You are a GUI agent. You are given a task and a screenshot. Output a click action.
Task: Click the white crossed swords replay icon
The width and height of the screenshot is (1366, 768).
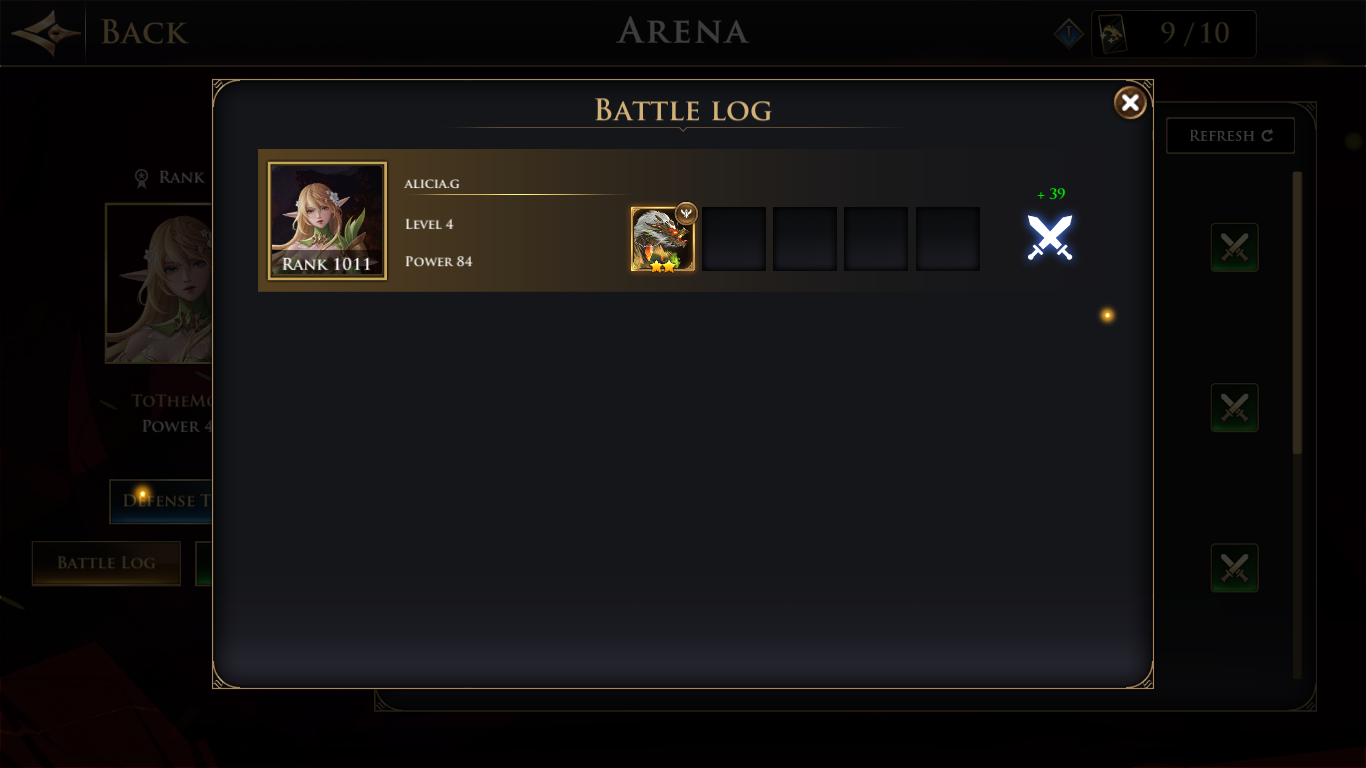click(x=1049, y=238)
